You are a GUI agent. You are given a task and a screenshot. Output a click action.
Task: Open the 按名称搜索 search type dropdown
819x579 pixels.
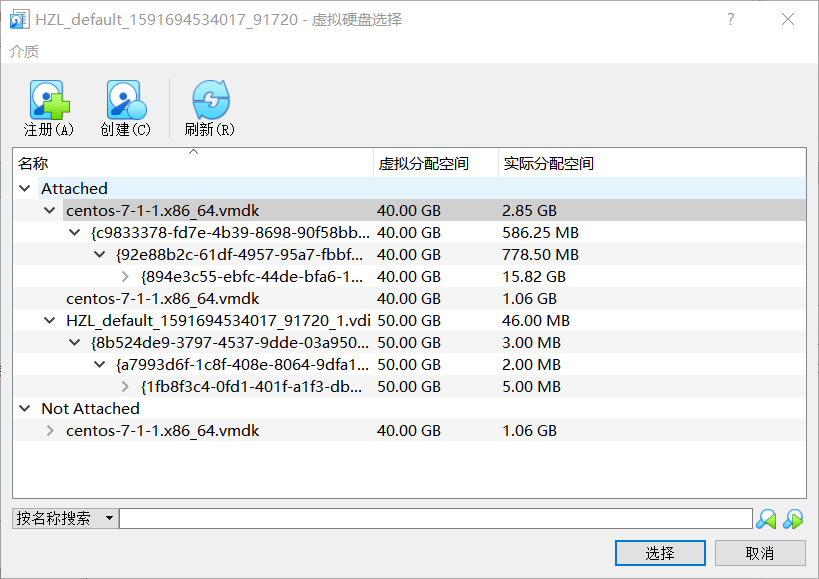65,518
